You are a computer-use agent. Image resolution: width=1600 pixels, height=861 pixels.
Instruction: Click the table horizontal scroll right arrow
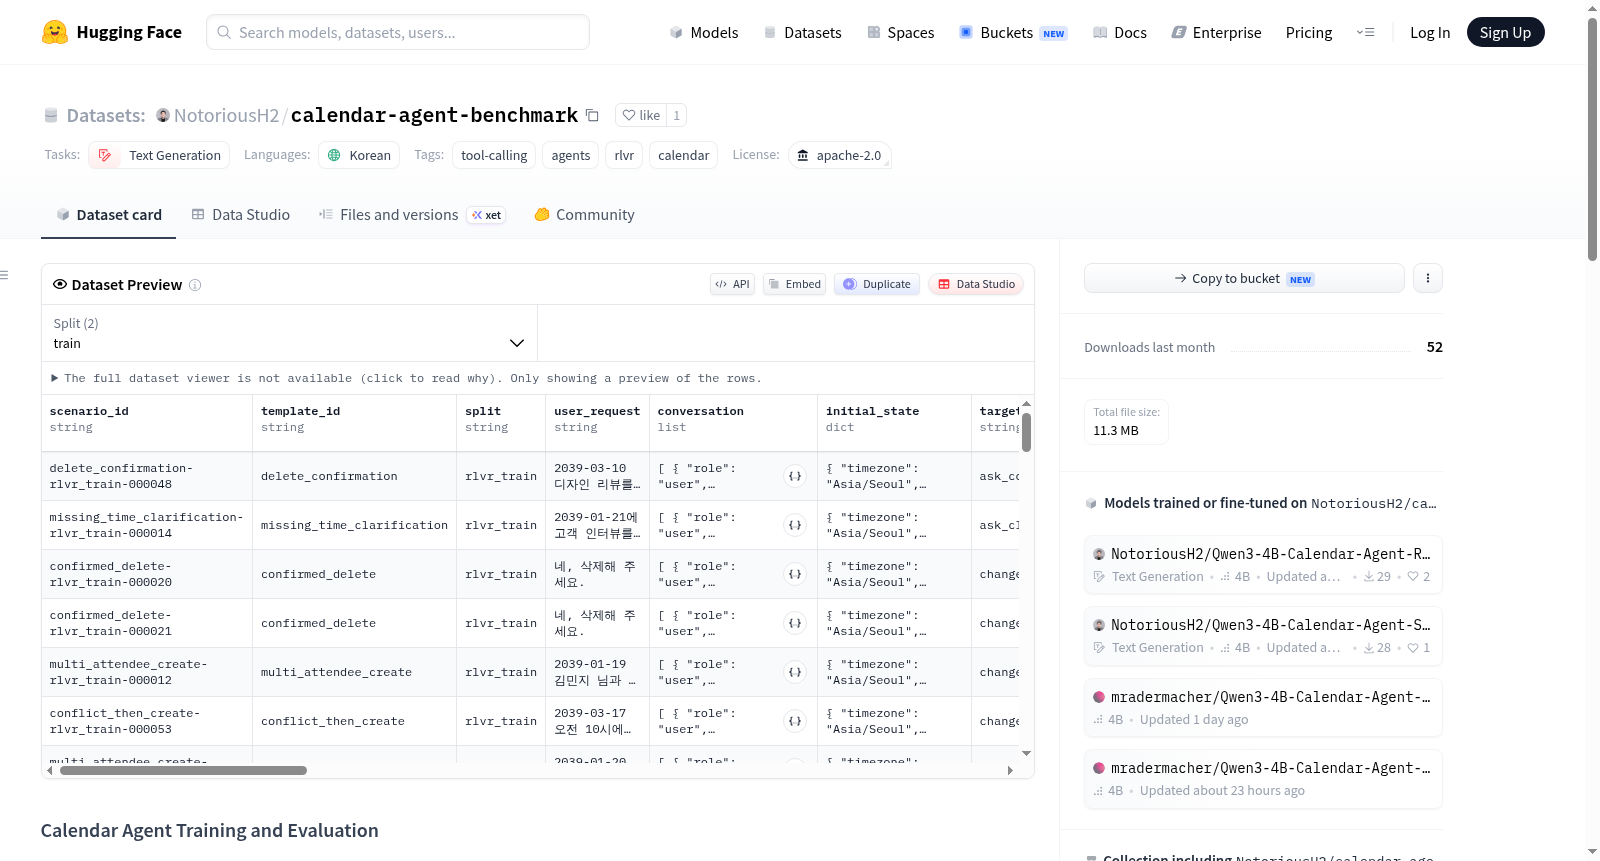pyautogui.click(x=1010, y=771)
